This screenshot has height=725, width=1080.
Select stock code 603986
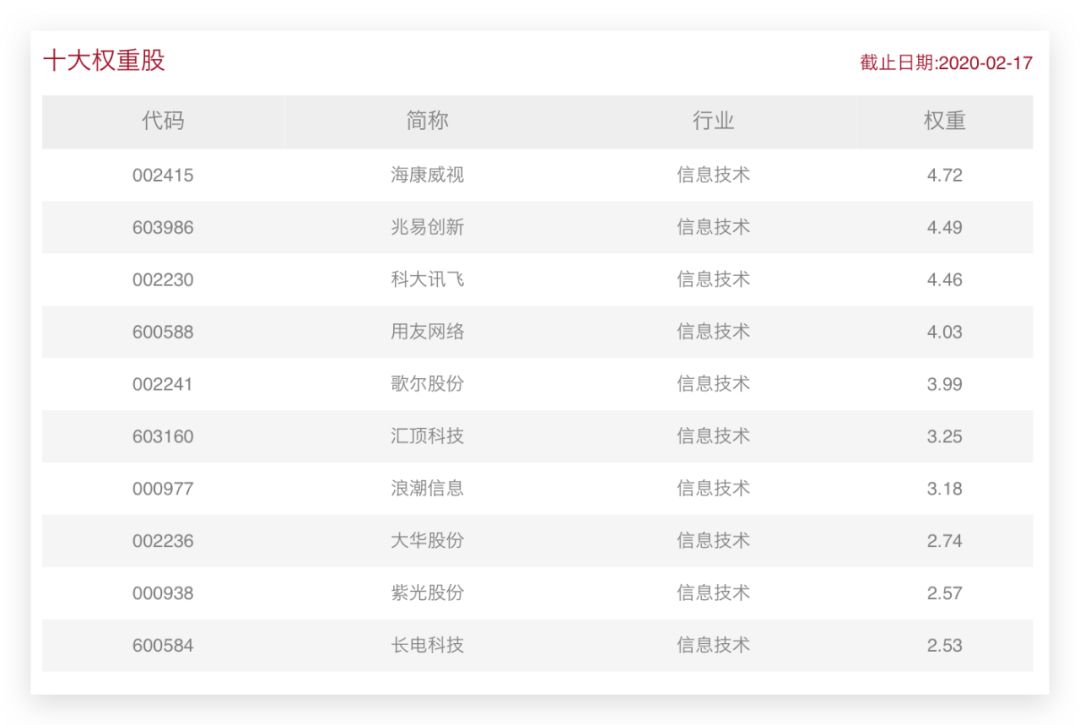click(x=163, y=227)
